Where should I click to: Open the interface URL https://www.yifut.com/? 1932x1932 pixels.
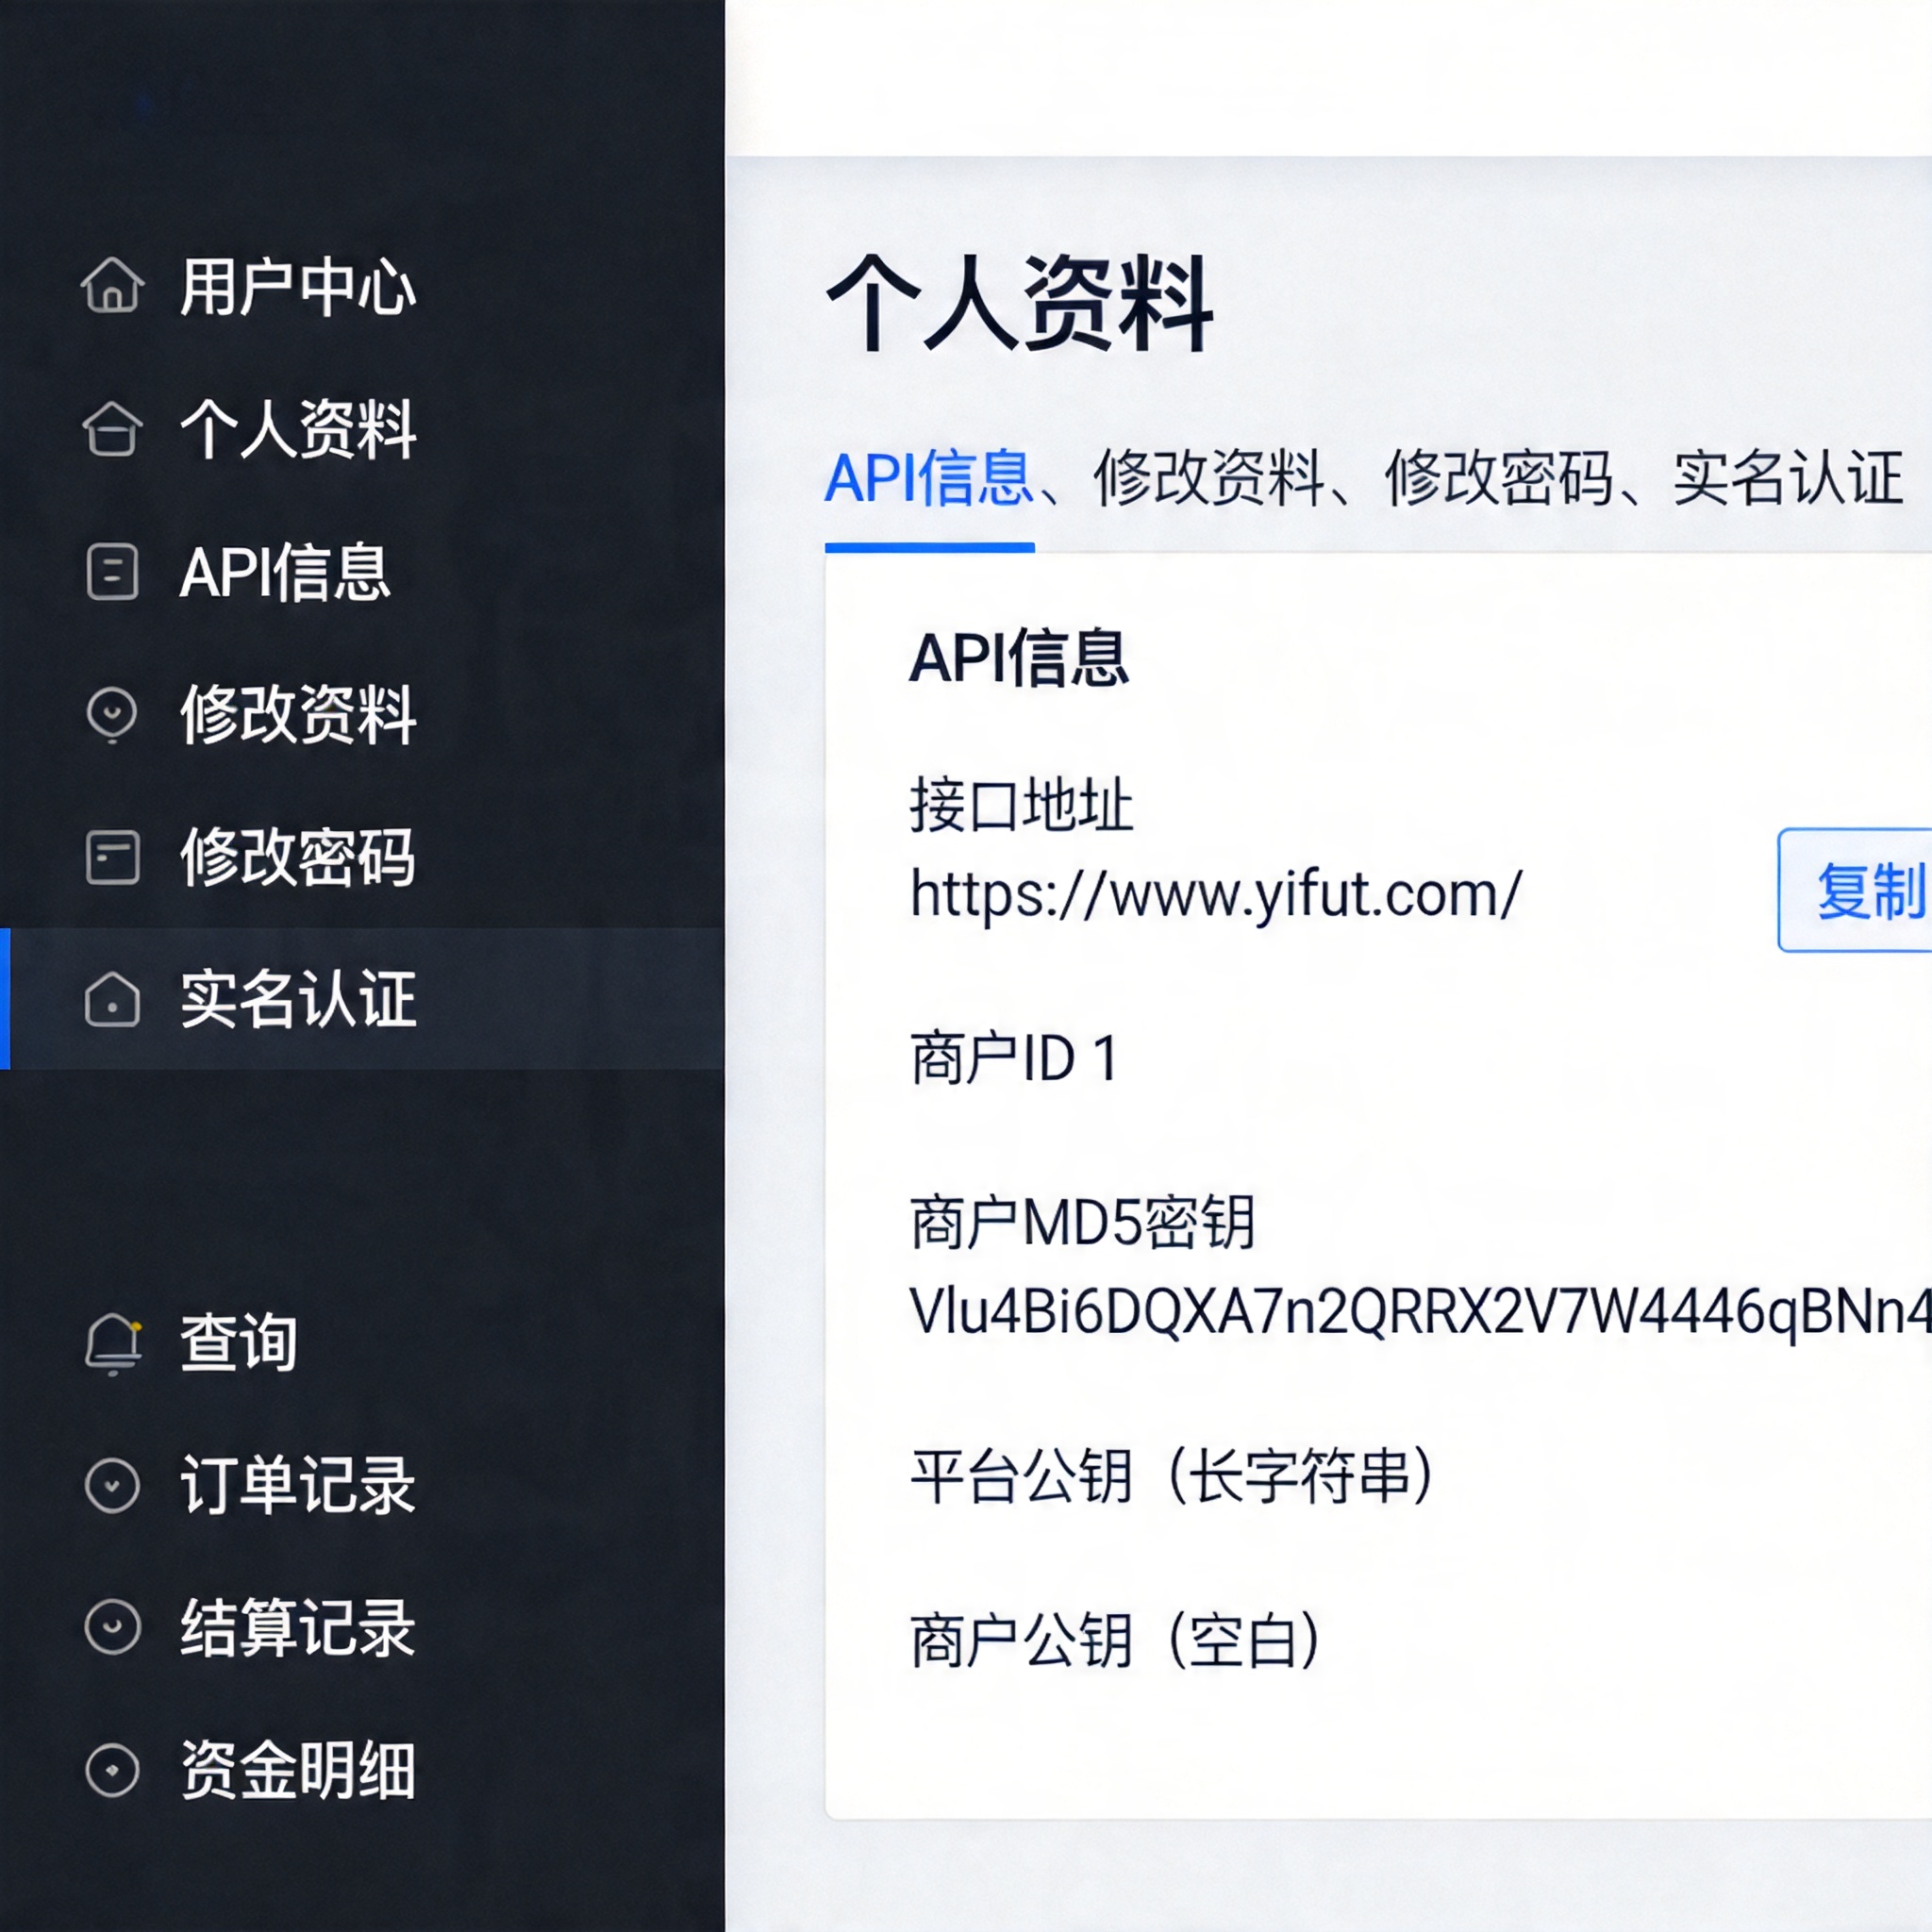pos(1215,893)
